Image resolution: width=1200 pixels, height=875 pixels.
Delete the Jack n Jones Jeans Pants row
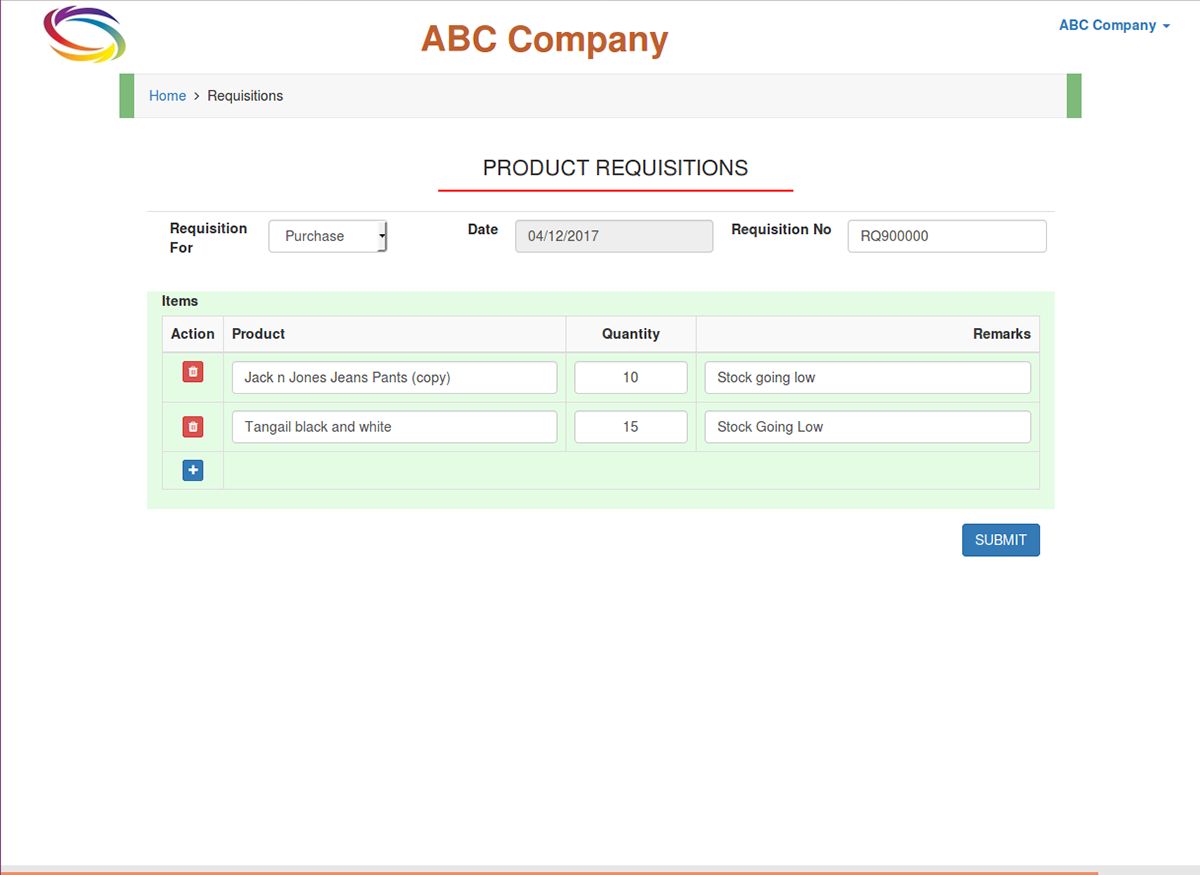click(x=193, y=372)
